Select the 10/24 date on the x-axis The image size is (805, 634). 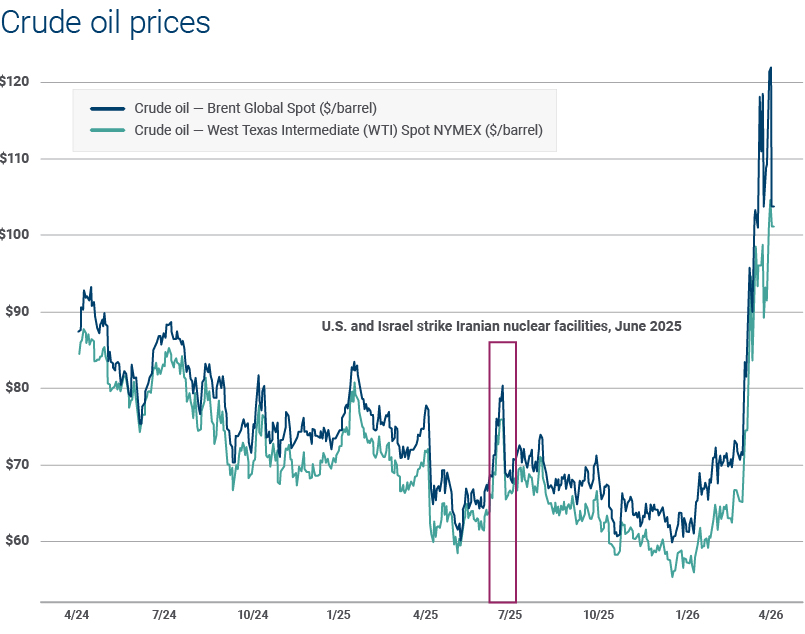pyautogui.click(x=253, y=613)
